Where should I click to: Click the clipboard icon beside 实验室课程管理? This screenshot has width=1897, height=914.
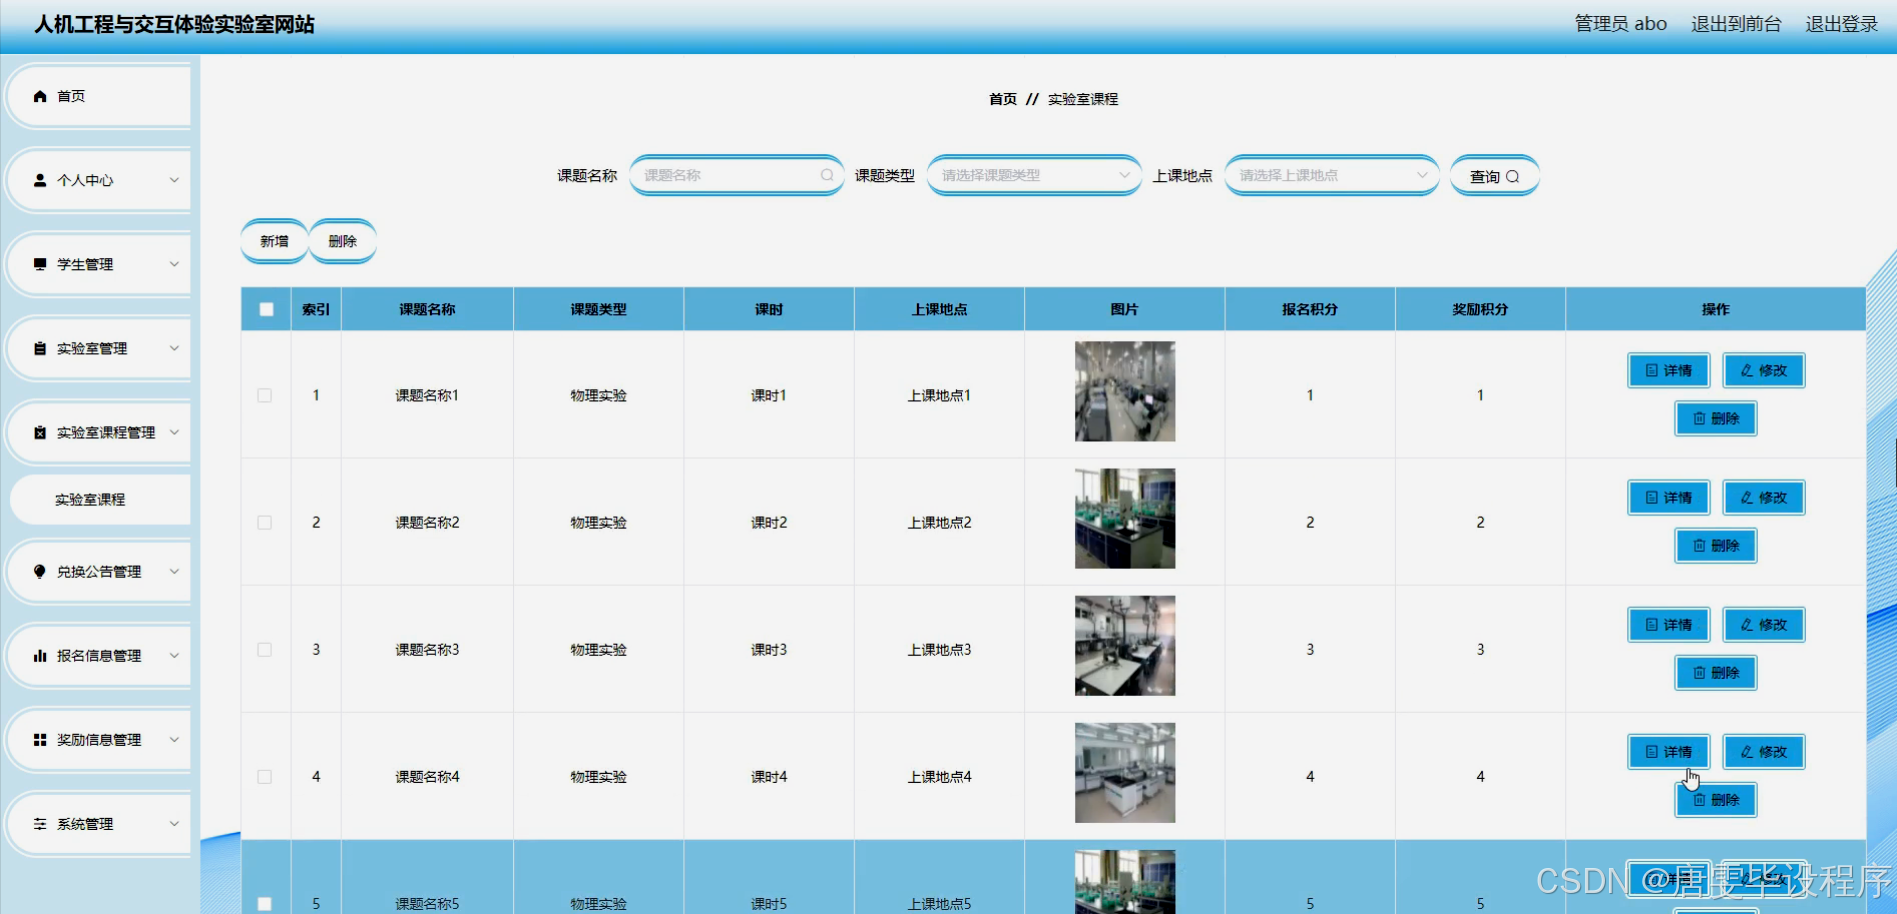tap(40, 432)
